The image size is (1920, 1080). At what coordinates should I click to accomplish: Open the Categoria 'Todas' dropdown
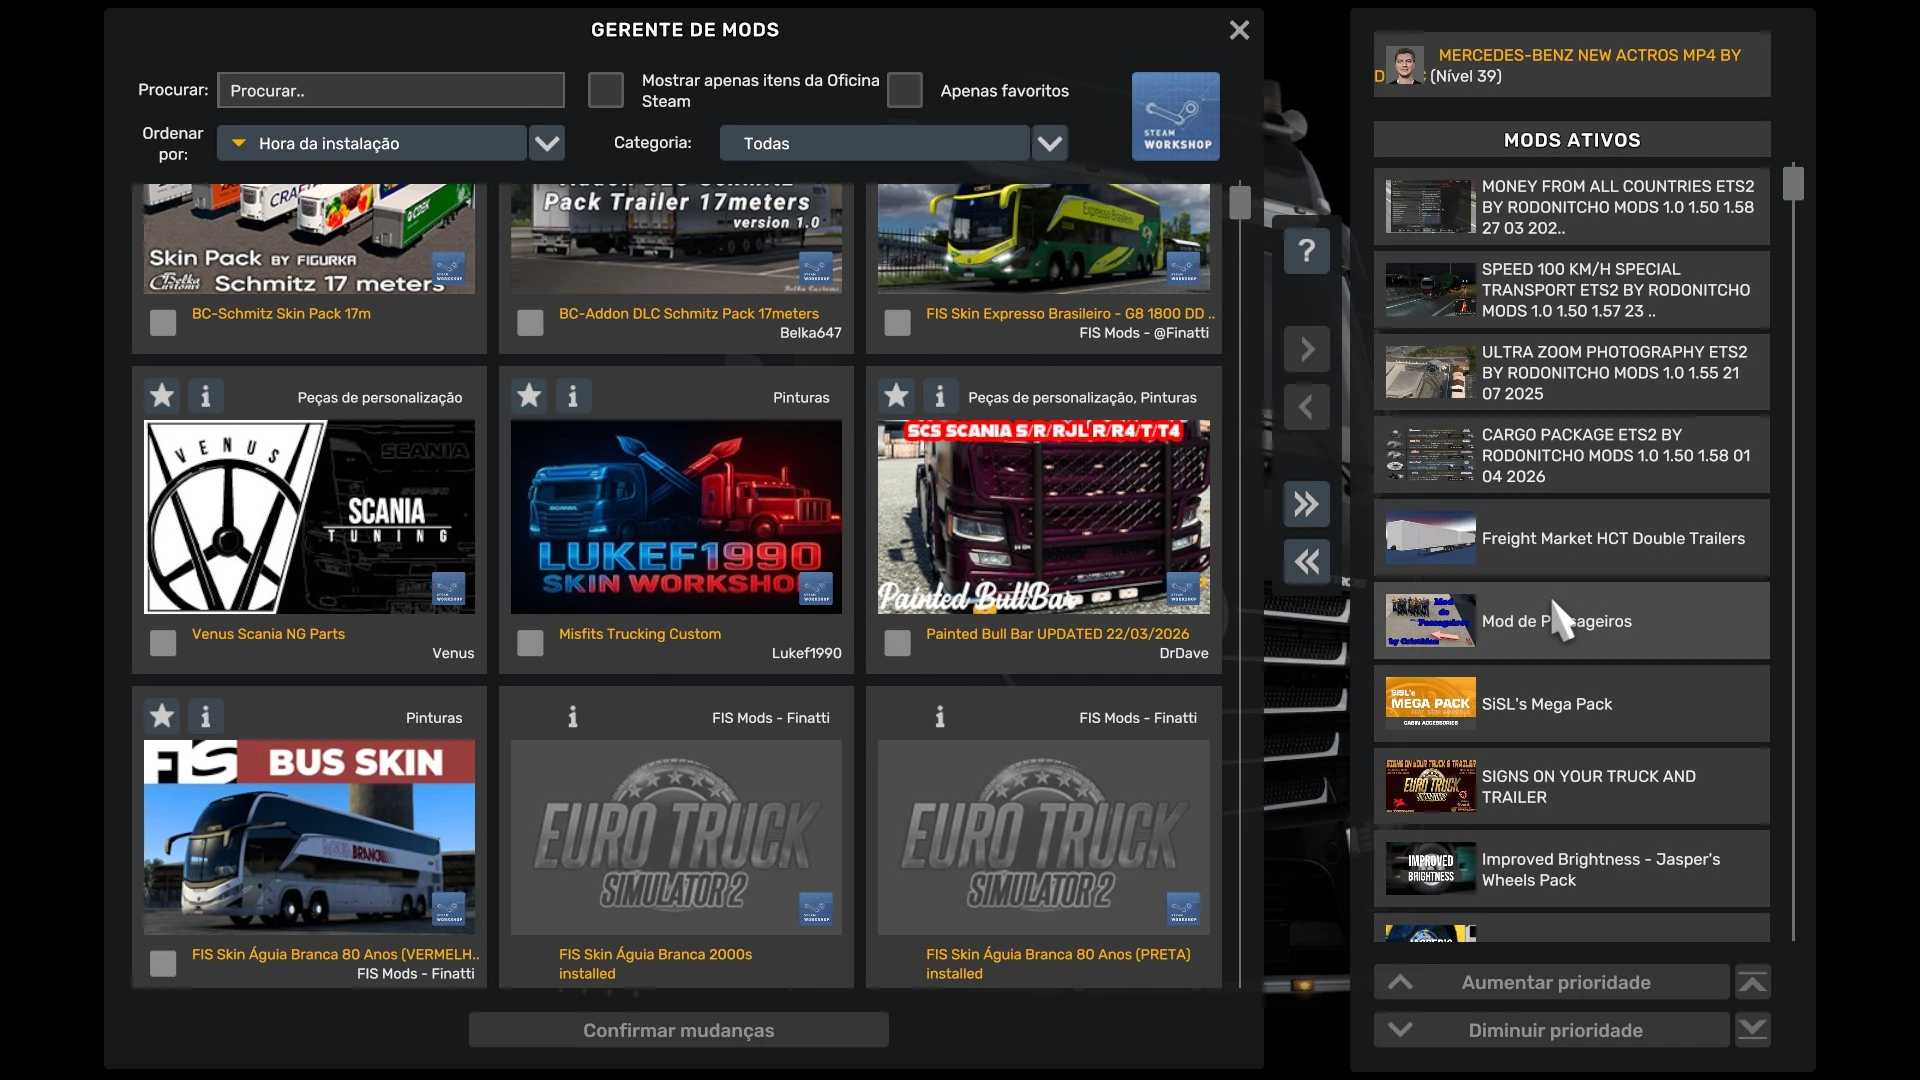point(875,143)
